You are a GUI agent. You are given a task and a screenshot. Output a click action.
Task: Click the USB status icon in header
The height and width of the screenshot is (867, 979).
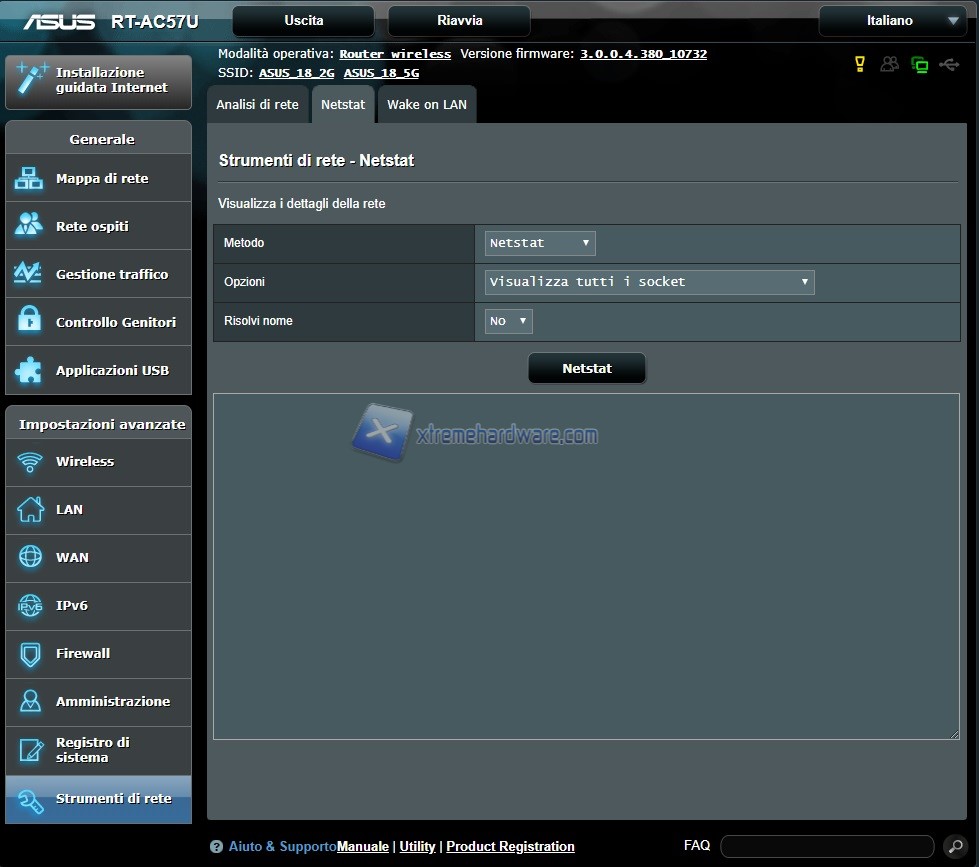click(948, 65)
